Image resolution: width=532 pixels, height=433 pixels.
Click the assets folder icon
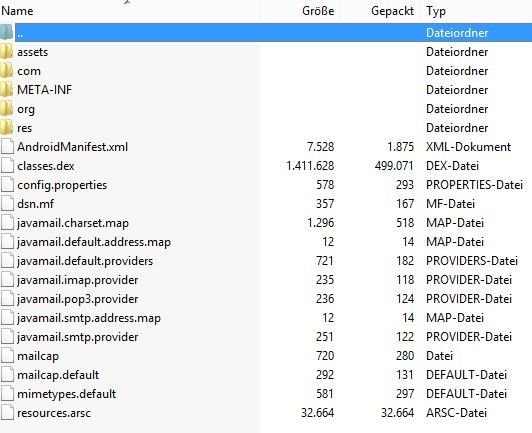(x=6, y=52)
